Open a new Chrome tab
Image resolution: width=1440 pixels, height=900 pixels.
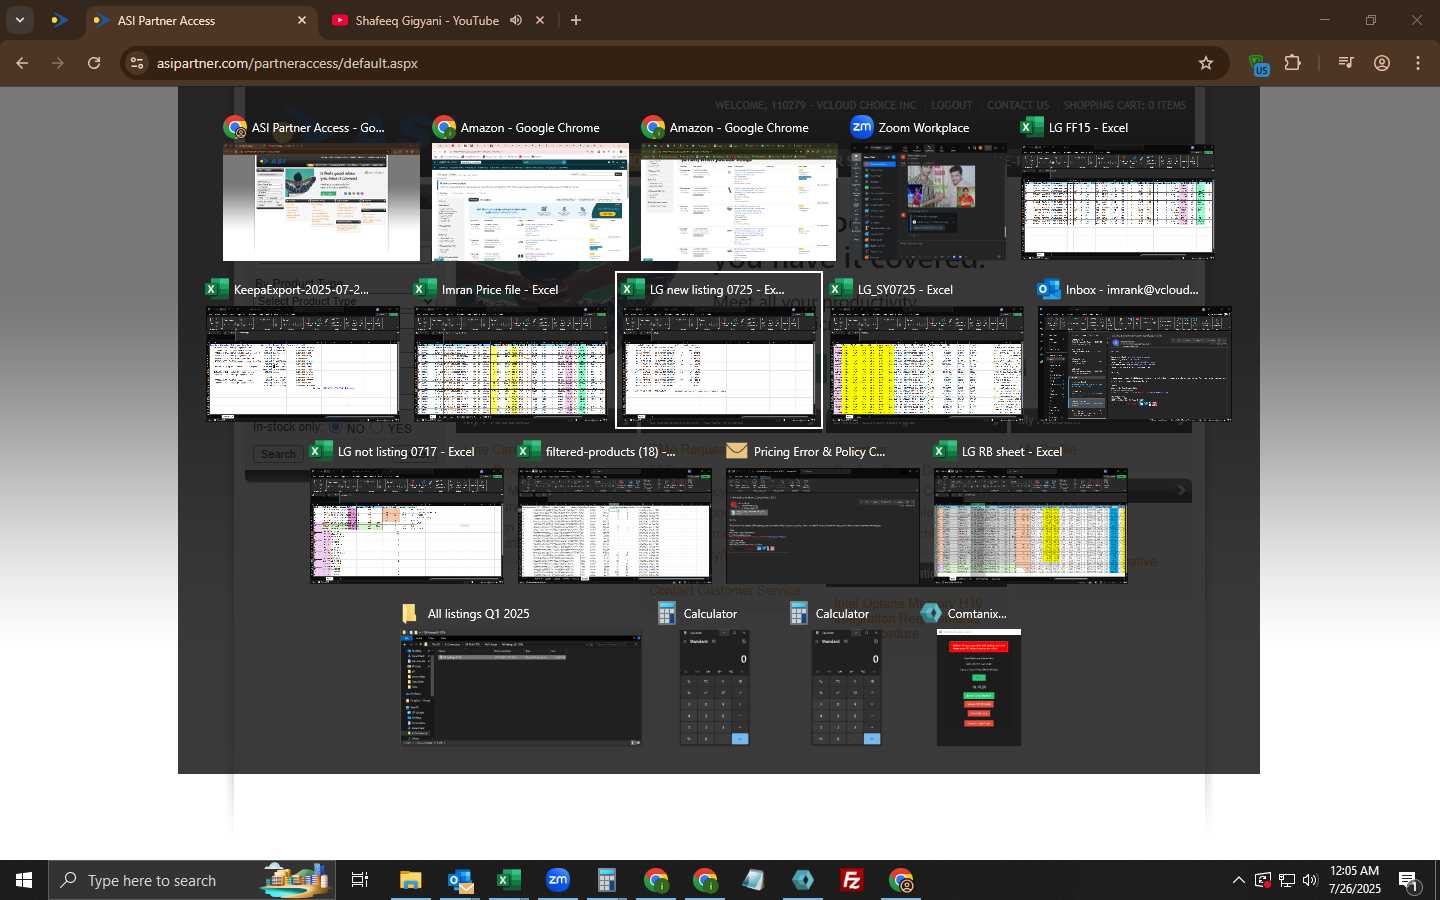click(576, 20)
